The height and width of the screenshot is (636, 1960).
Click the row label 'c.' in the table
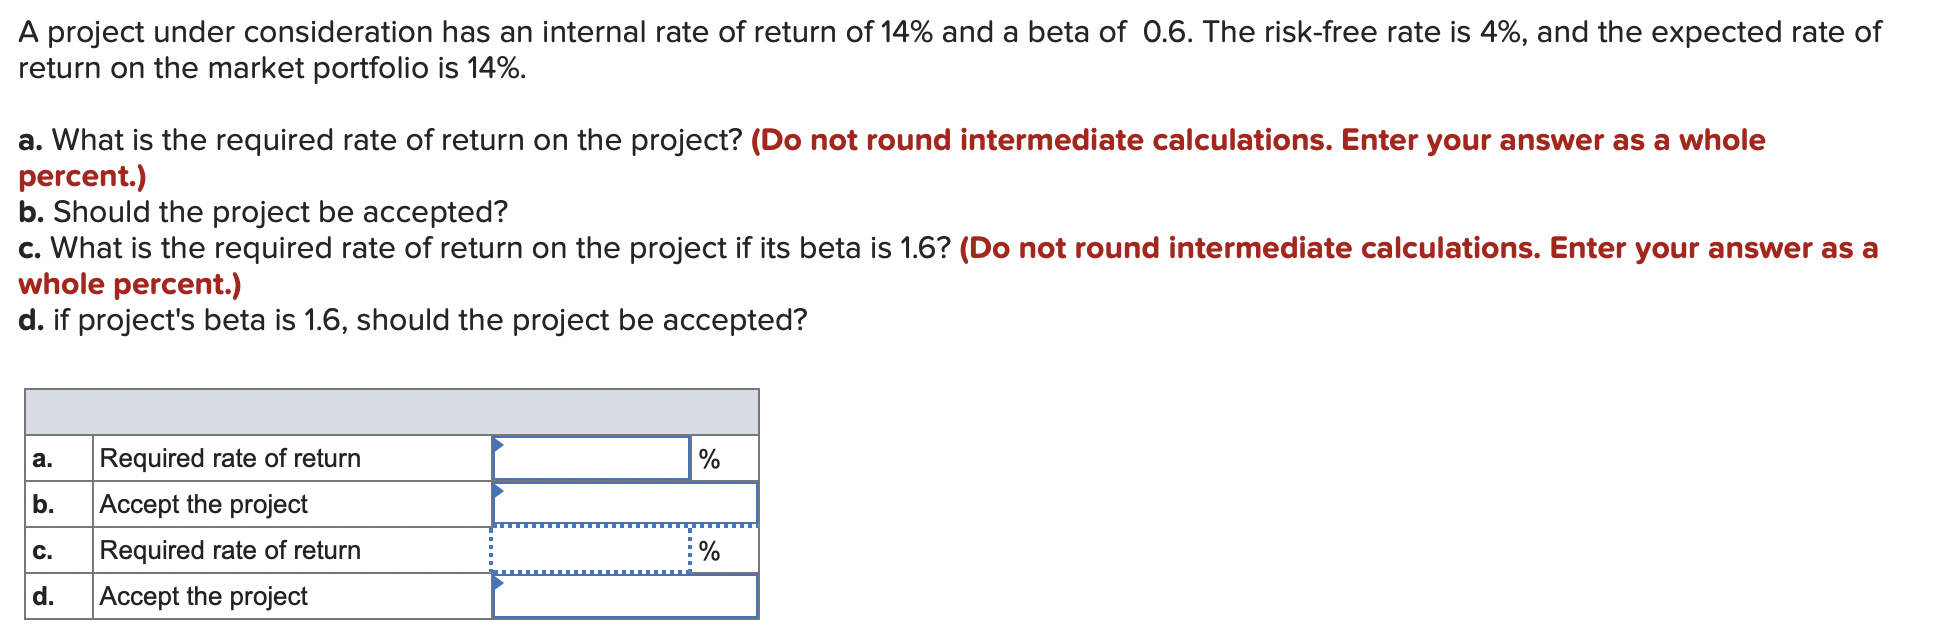(42, 550)
